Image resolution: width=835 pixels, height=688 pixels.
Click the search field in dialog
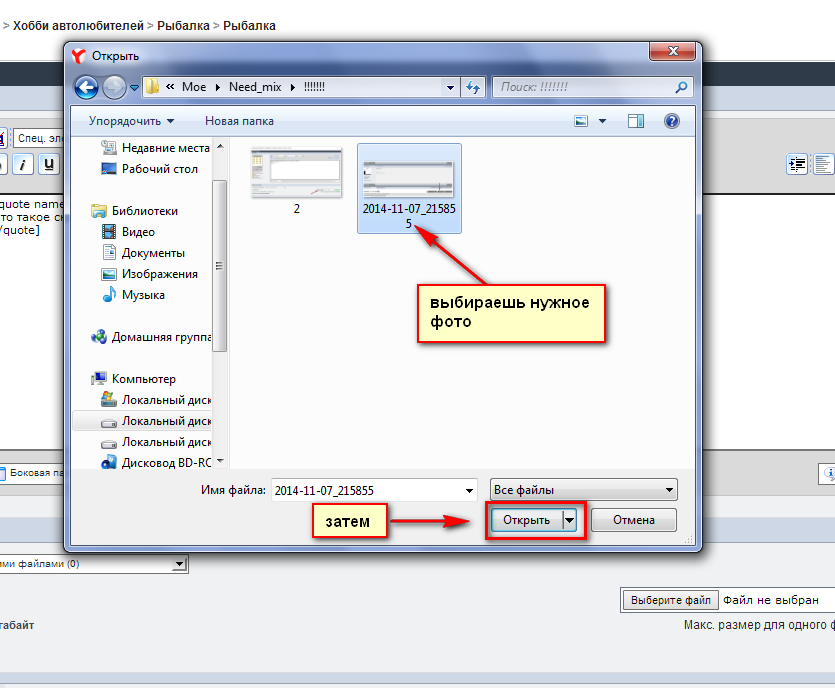pos(584,87)
